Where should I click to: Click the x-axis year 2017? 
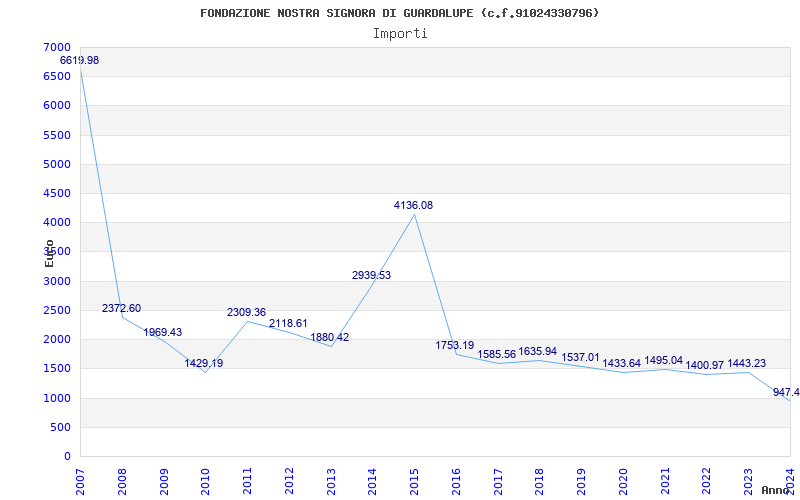(x=497, y=482)
